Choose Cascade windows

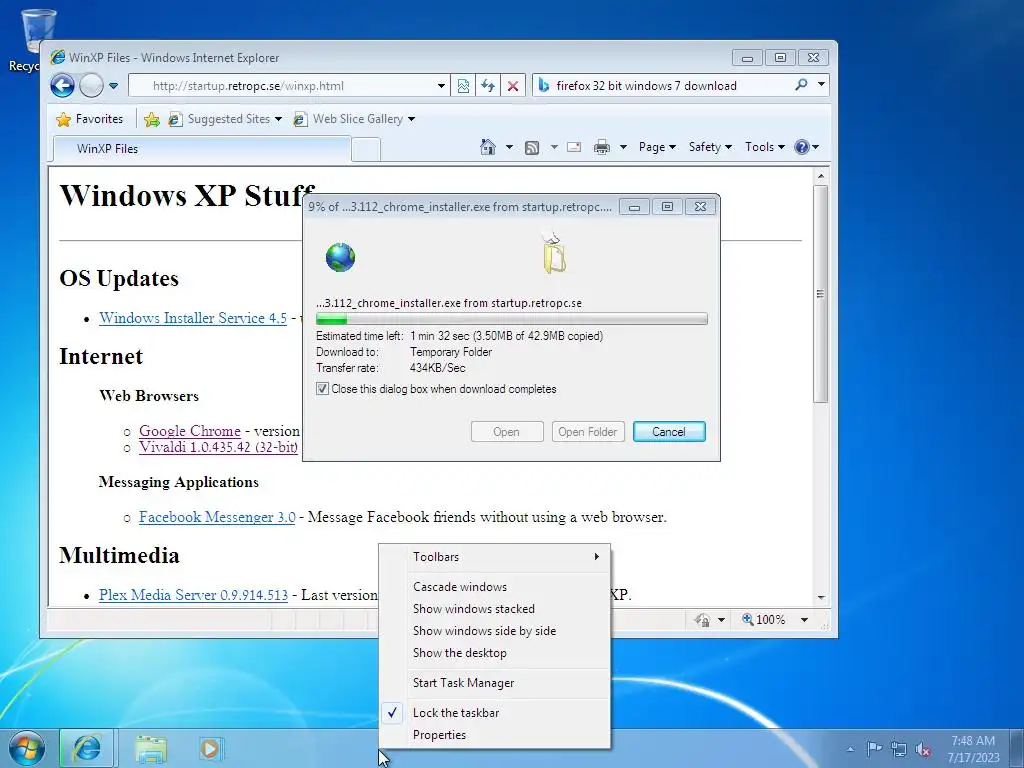coord(495,586)
